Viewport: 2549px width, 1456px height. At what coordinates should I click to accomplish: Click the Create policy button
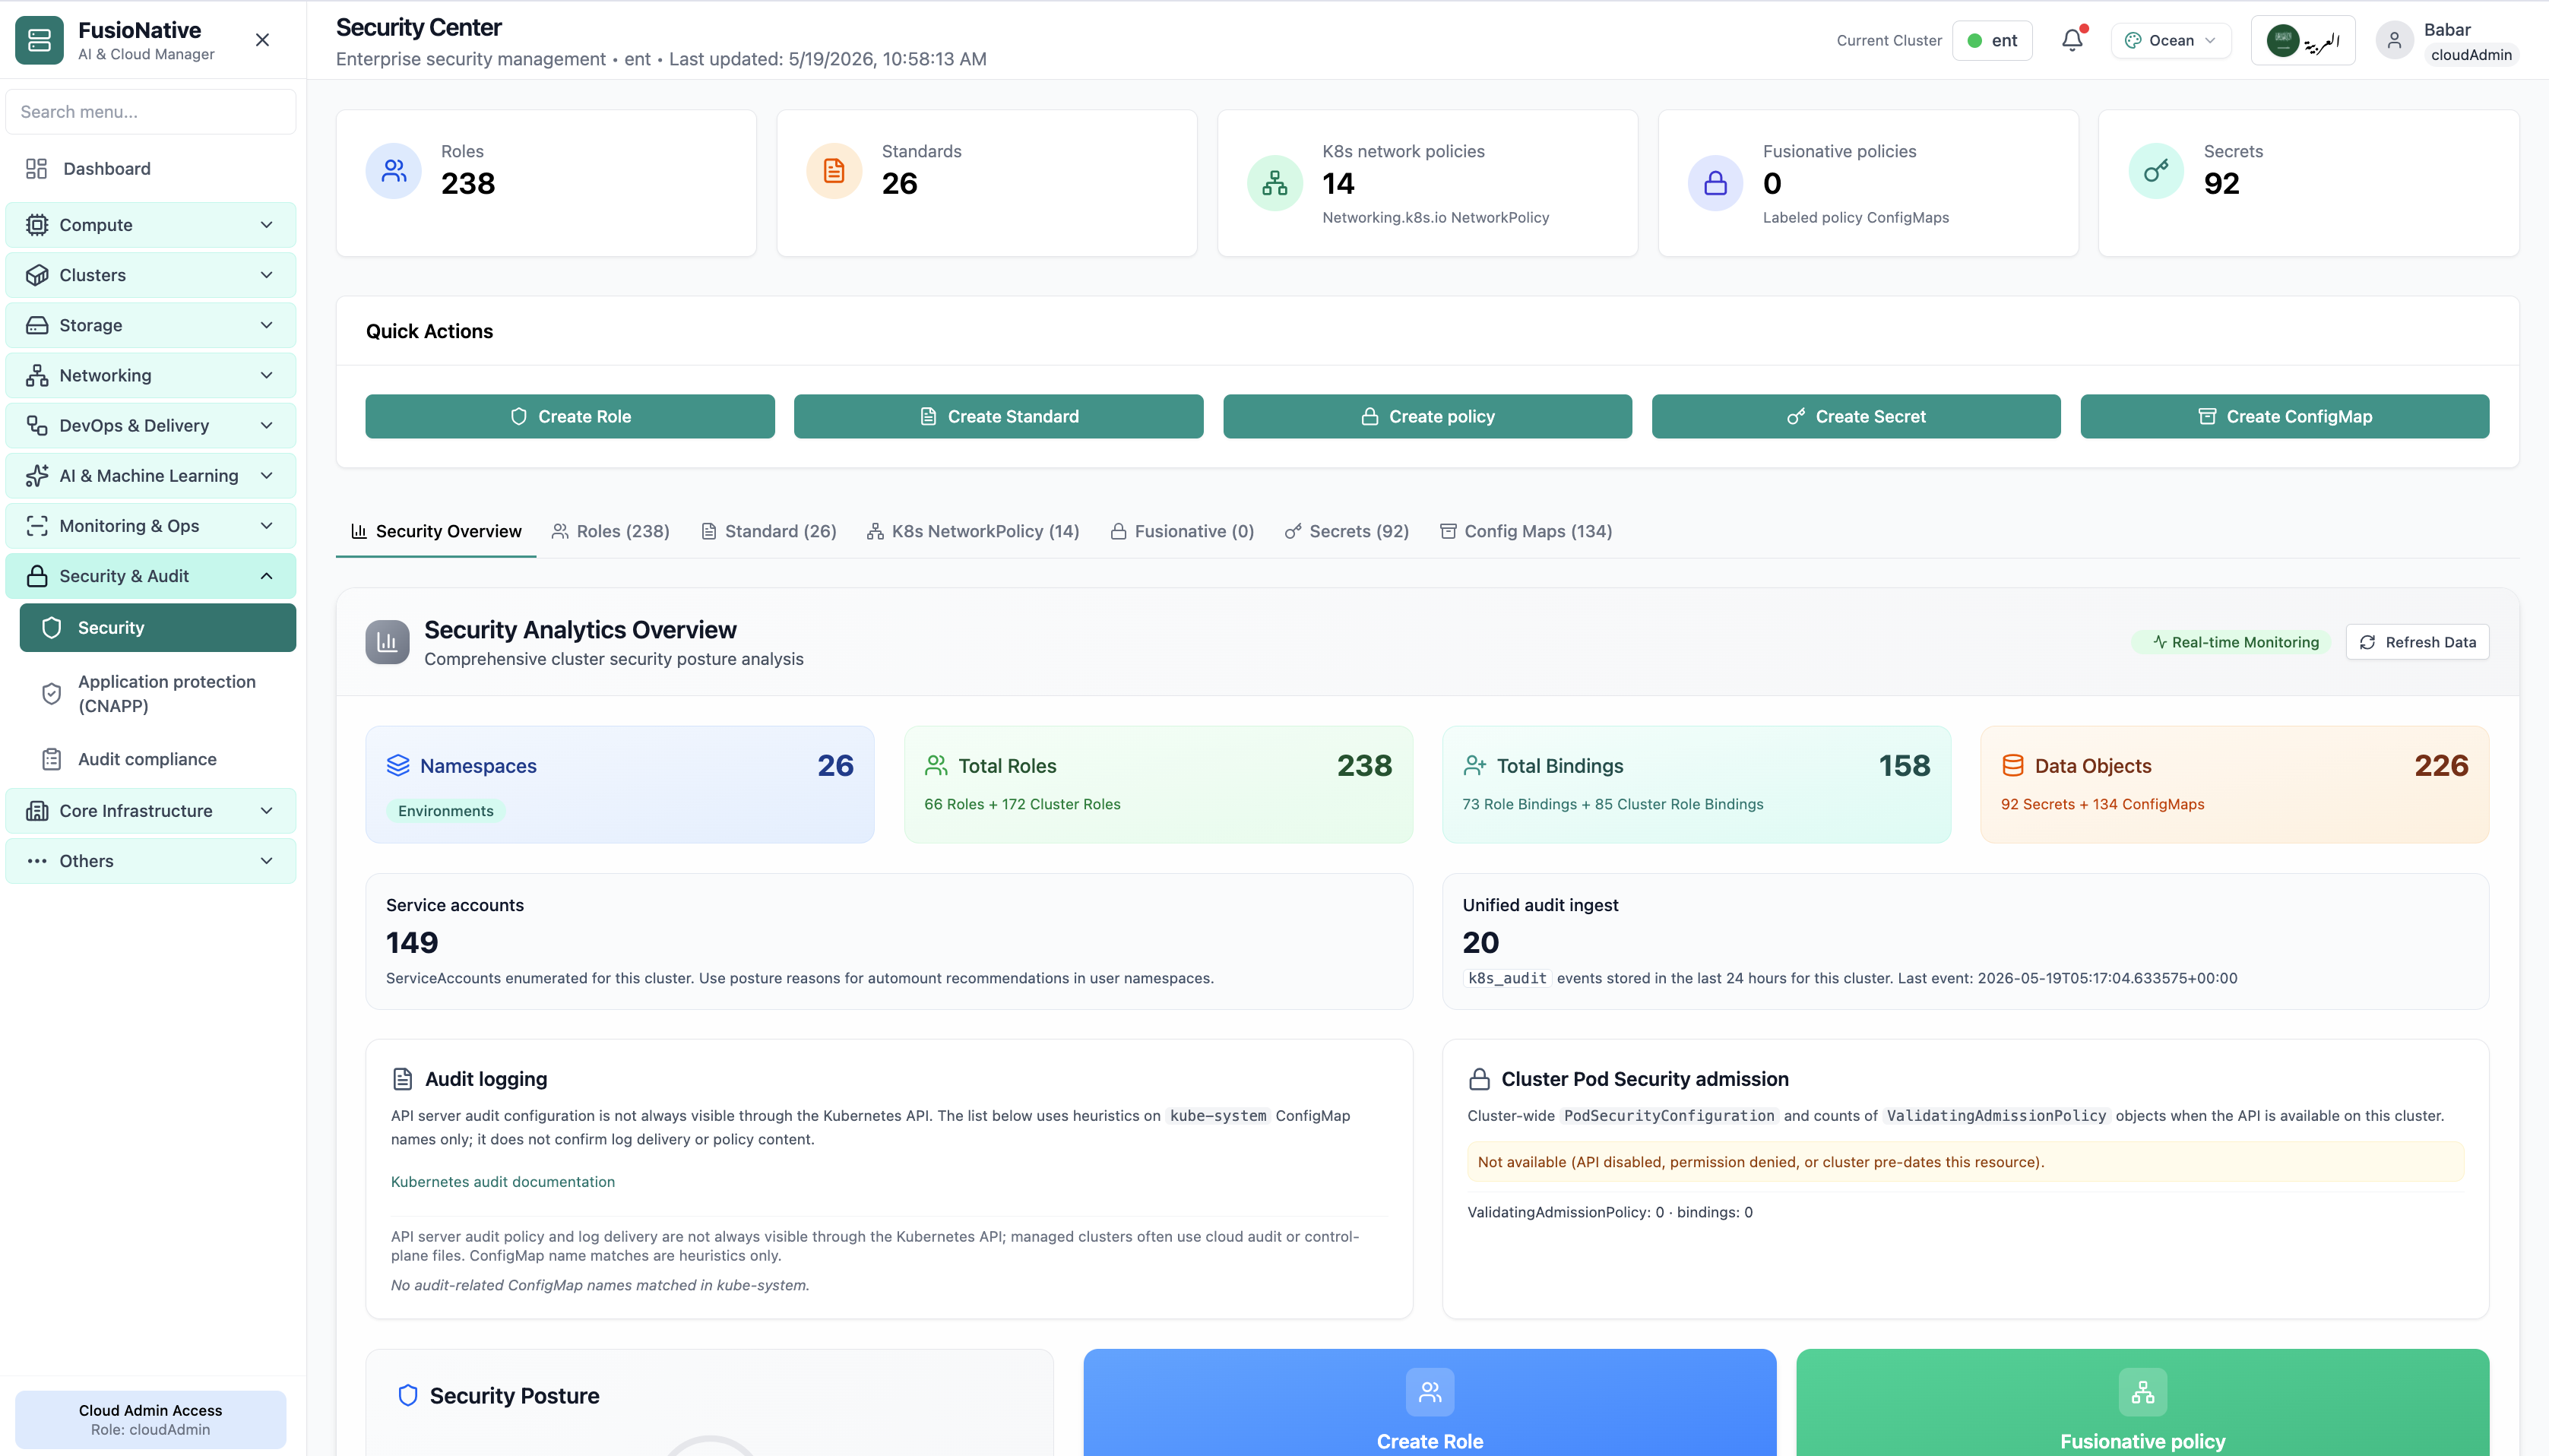[1427, 416]
